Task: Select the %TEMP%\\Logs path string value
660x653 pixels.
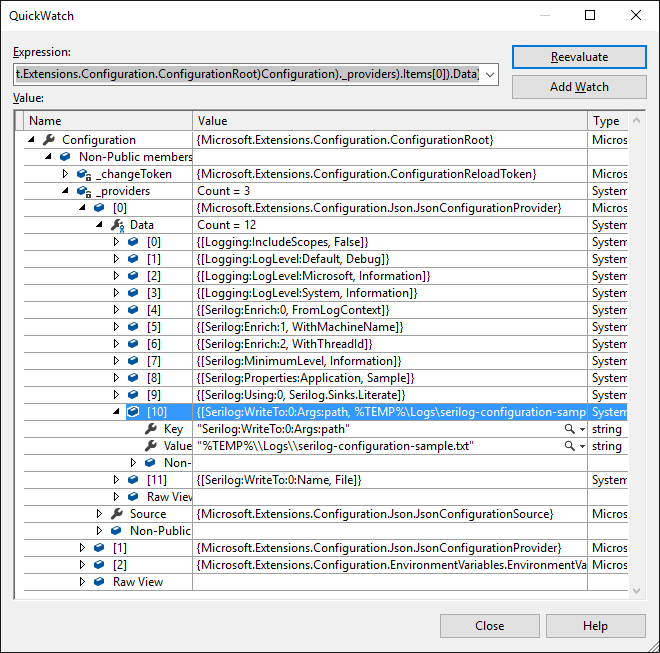Action: point(335,446)
